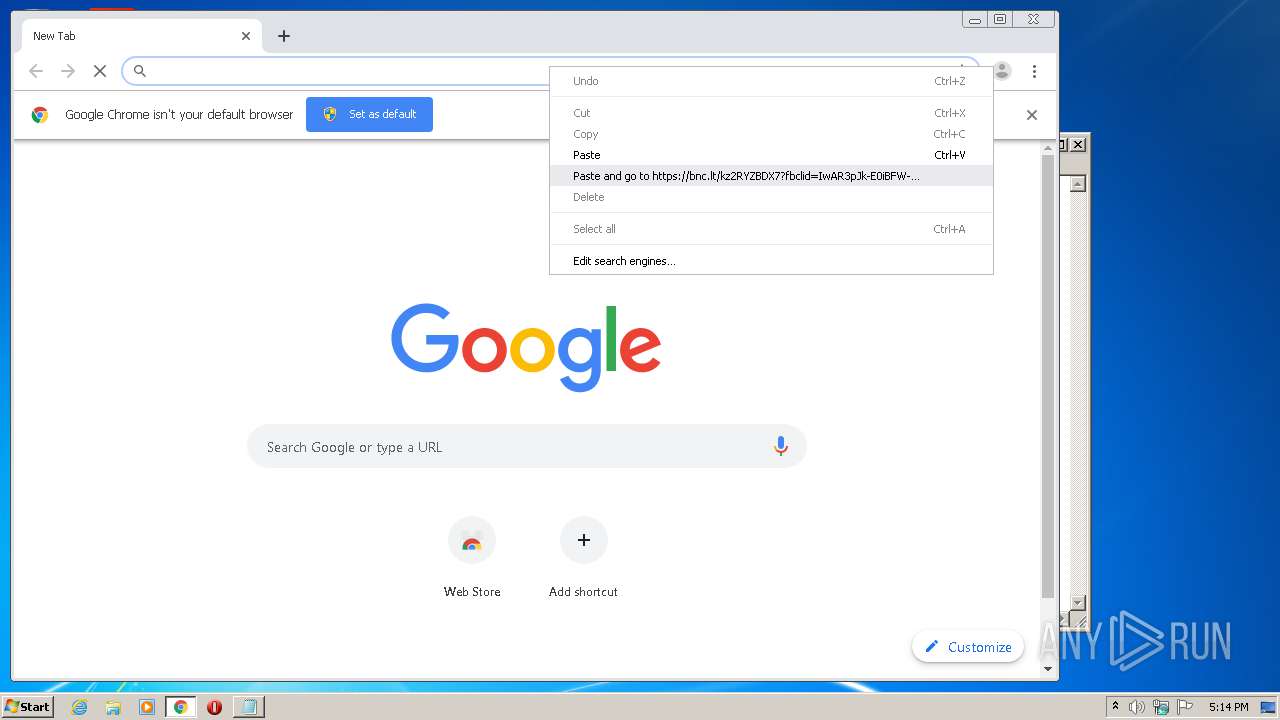Open Edit search engines from context menu
Image resolution: width=1280 pixels, height=720 pixels.
click(771, 261)
